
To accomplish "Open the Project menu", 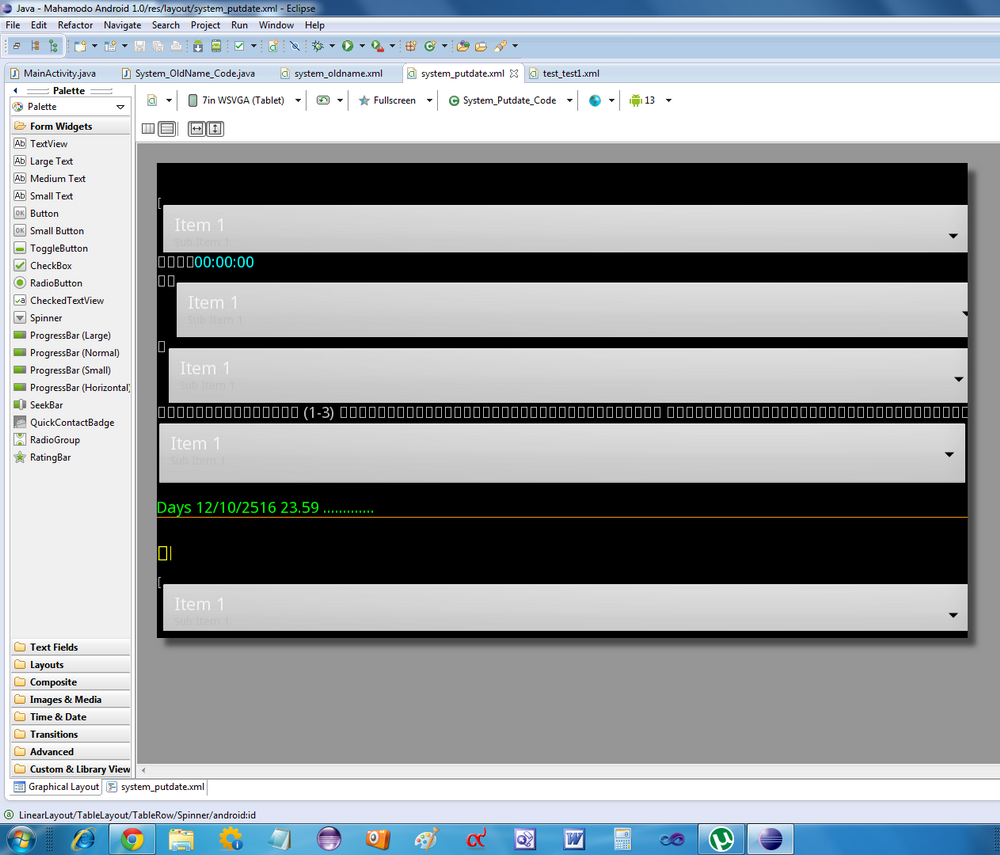I will point(205,25).
